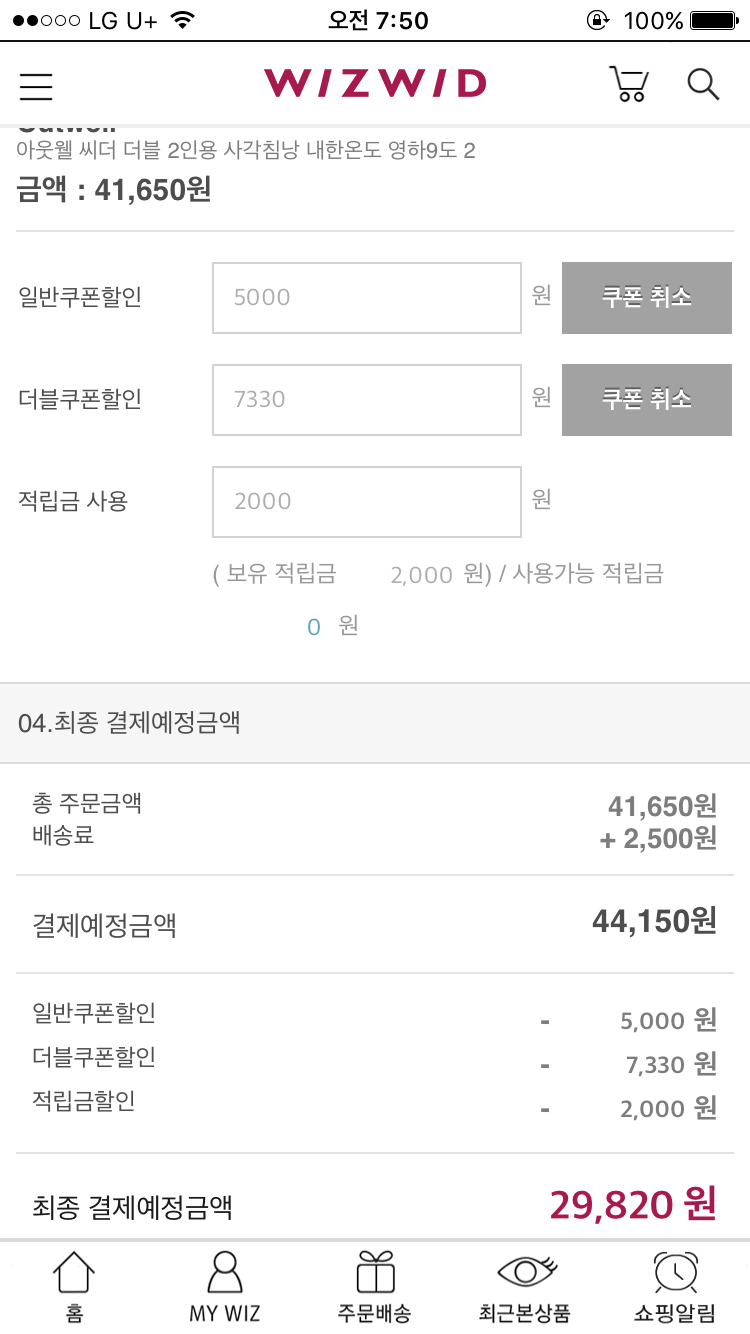This screenshot has height=1334, width=750.
Task: Tap the battery indicator in status bar
Action: [713, 20]
